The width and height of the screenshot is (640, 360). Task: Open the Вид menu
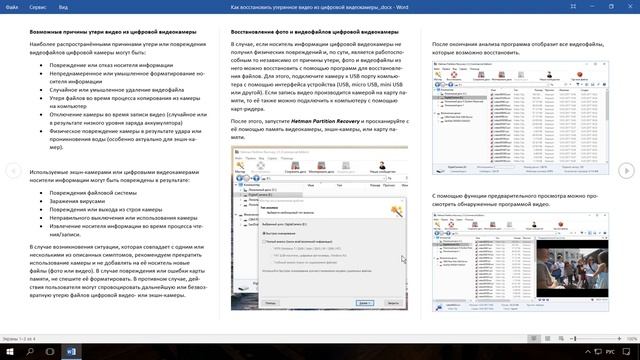pos(63,7)
